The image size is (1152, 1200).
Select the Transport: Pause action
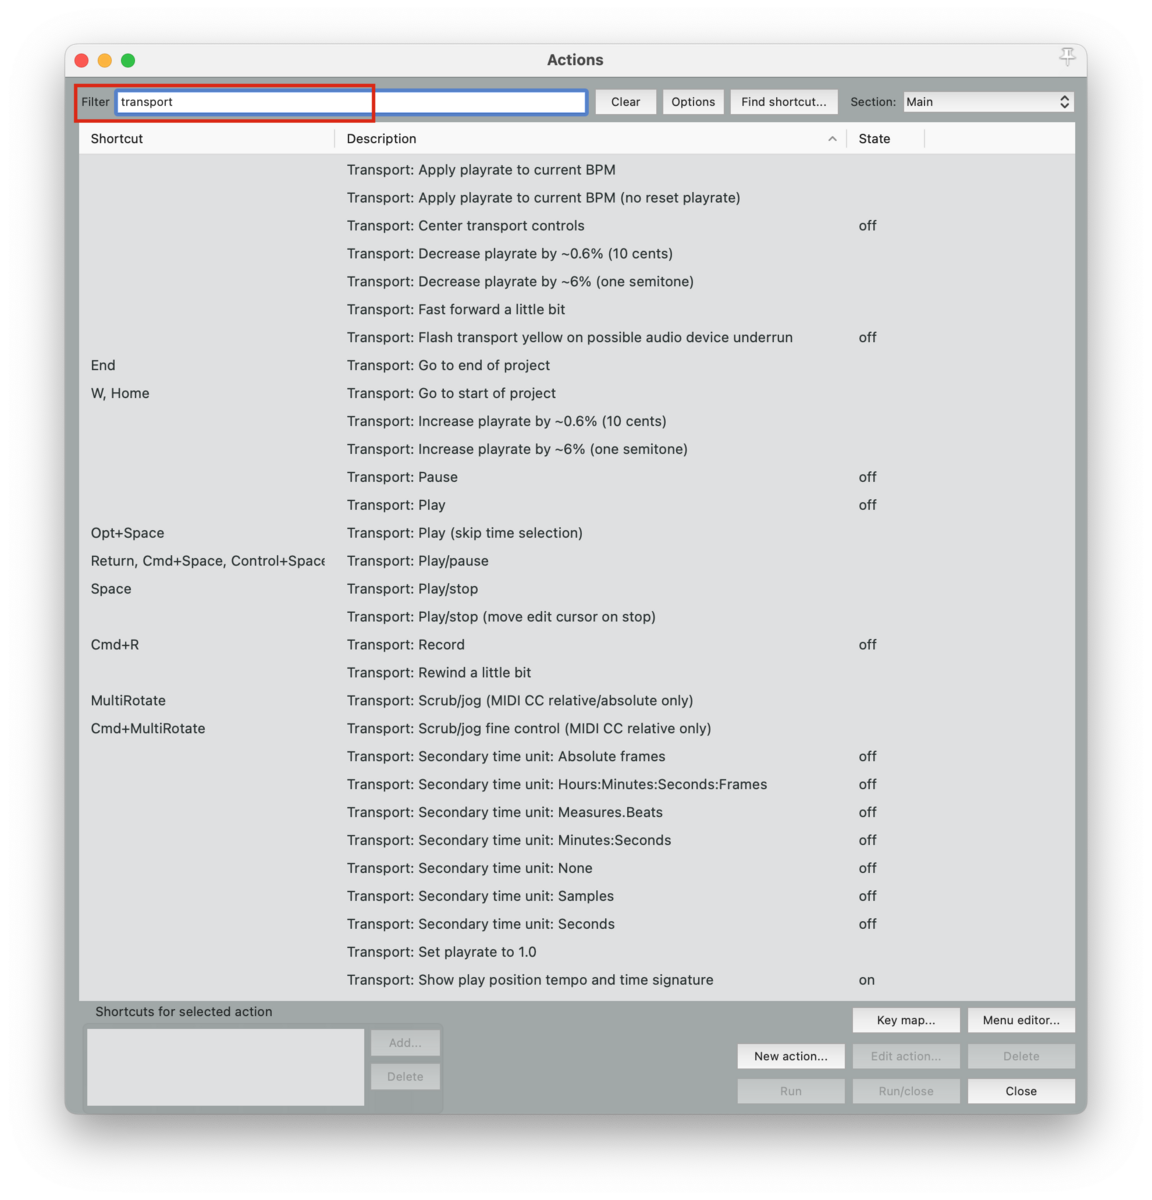[402, 478]
